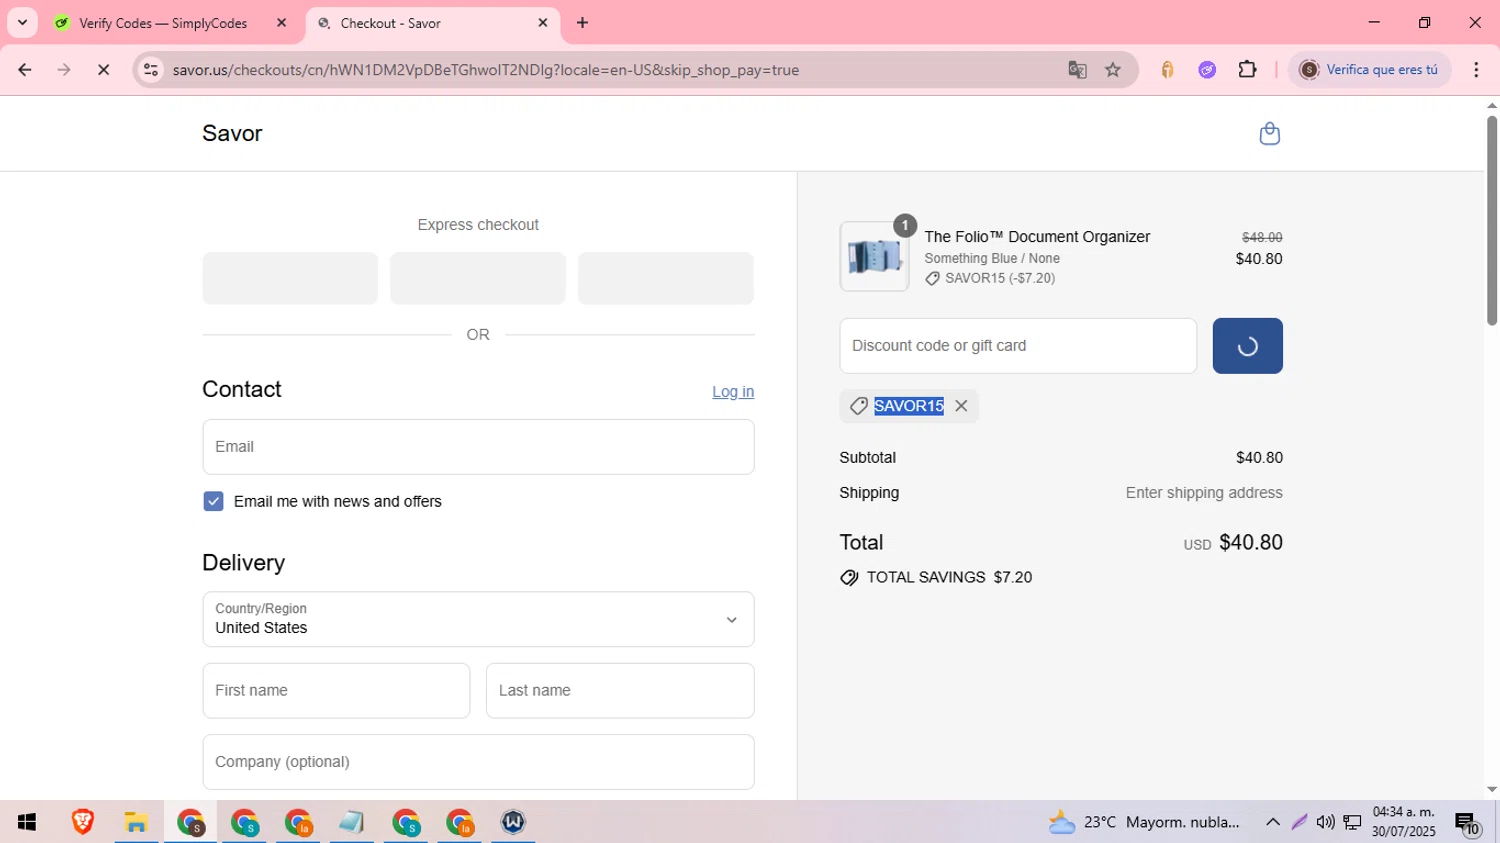Uncheck Email me with news and offers
1500x843 pixels.
click(213, 501)
